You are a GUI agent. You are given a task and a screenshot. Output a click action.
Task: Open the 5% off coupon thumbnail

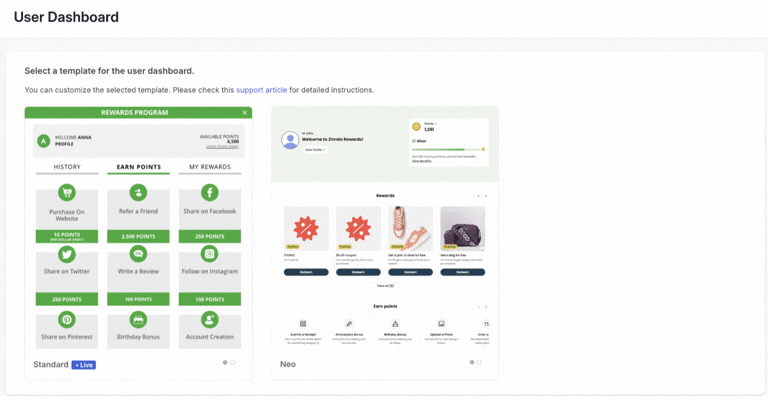(x=359, y=229)
